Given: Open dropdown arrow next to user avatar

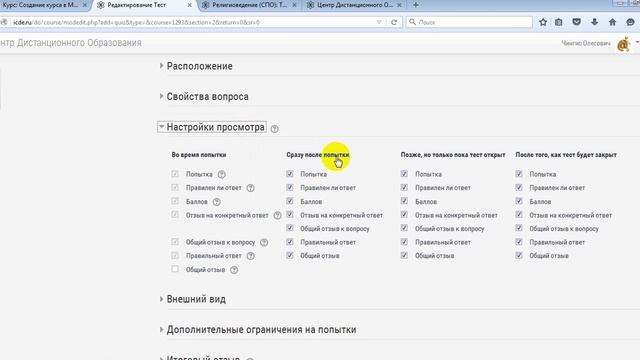Looking at the screenshot, I should (x=637, y=42).
